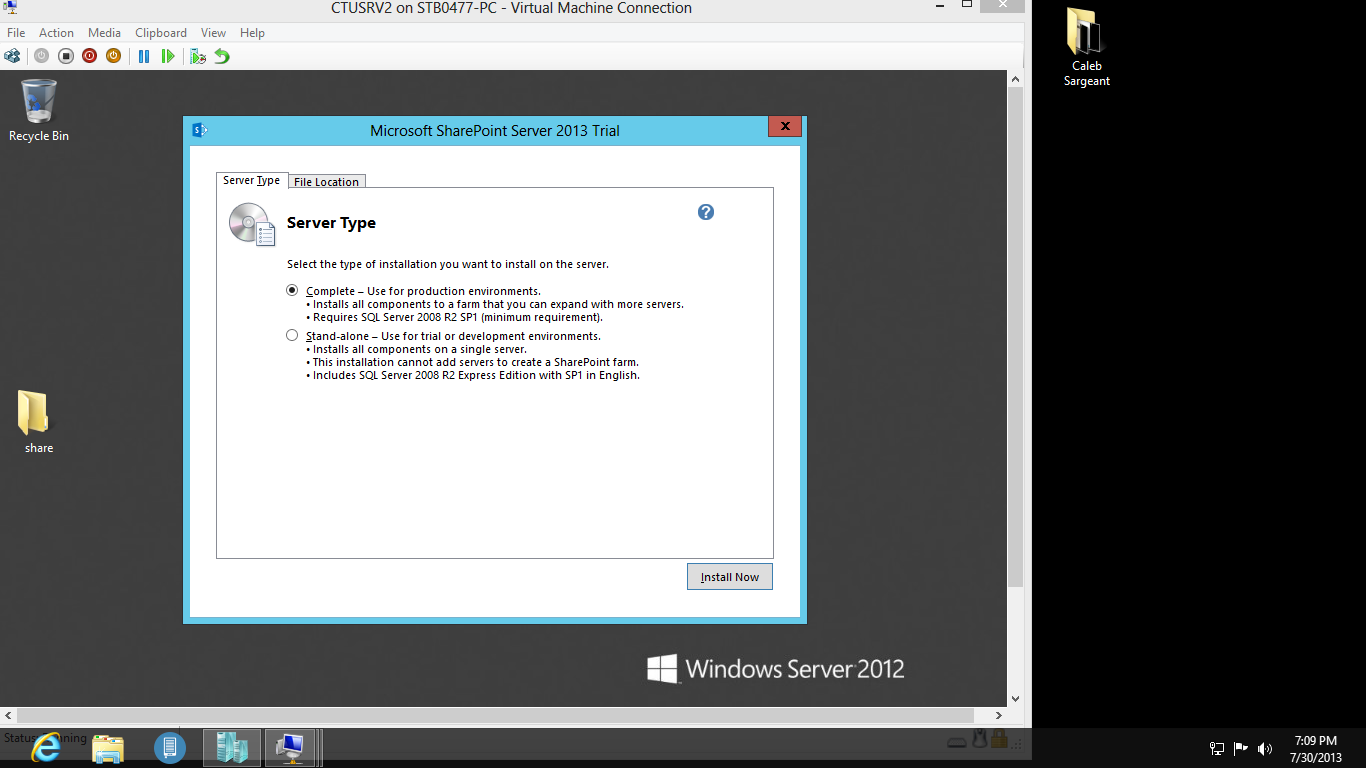
Task: Select the Recycle Bin desktop icon
Action: point(39,110)
